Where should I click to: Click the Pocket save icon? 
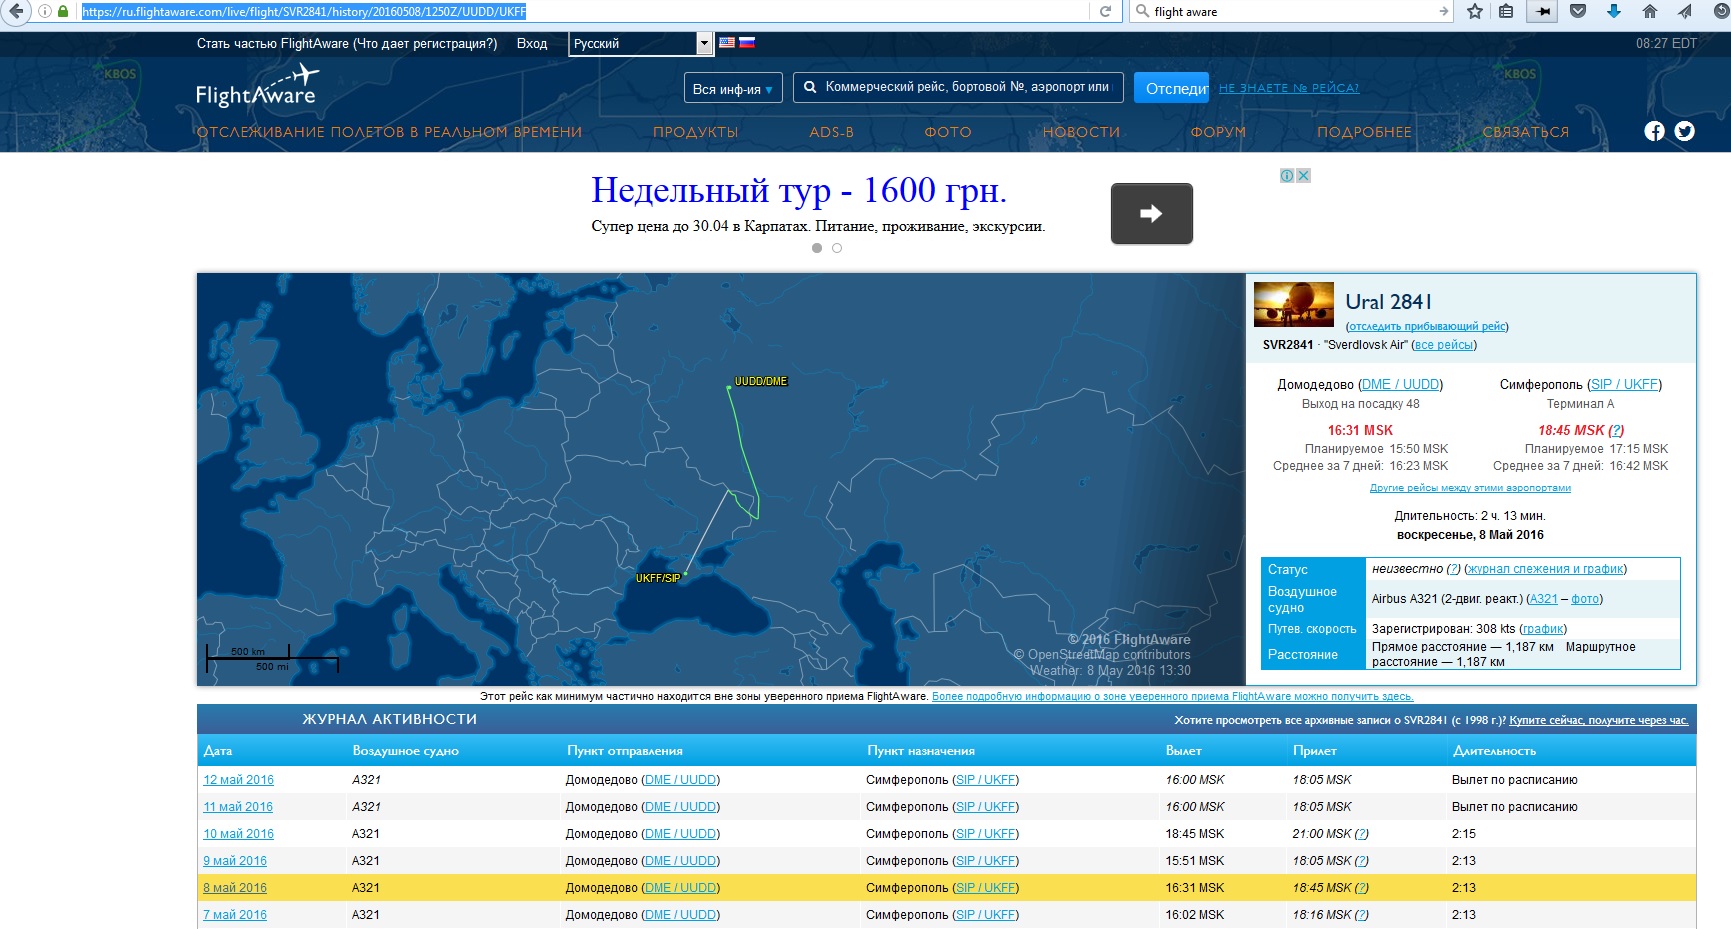pos(1578,12)
